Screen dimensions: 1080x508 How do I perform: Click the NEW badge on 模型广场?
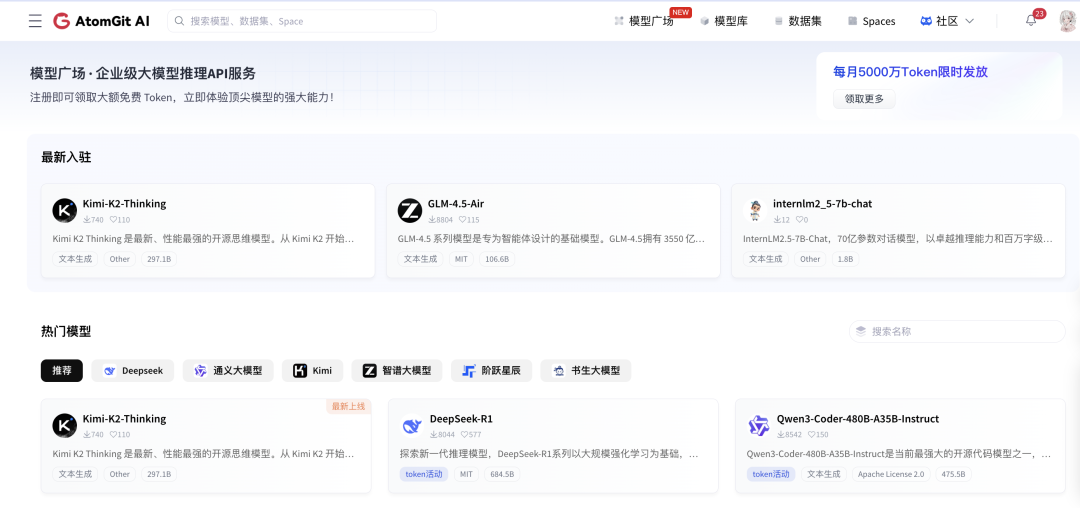tap(681, 12)
